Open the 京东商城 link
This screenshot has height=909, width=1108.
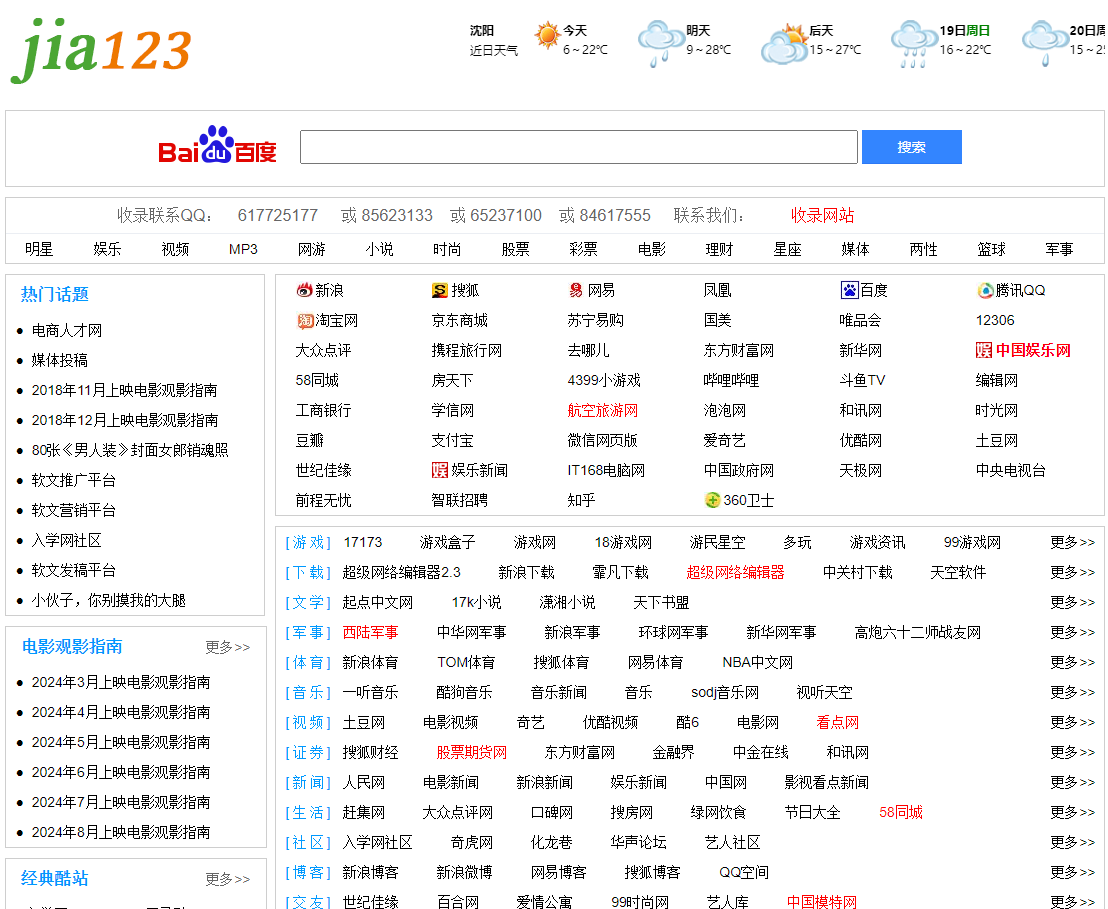(x=460, y=321)
